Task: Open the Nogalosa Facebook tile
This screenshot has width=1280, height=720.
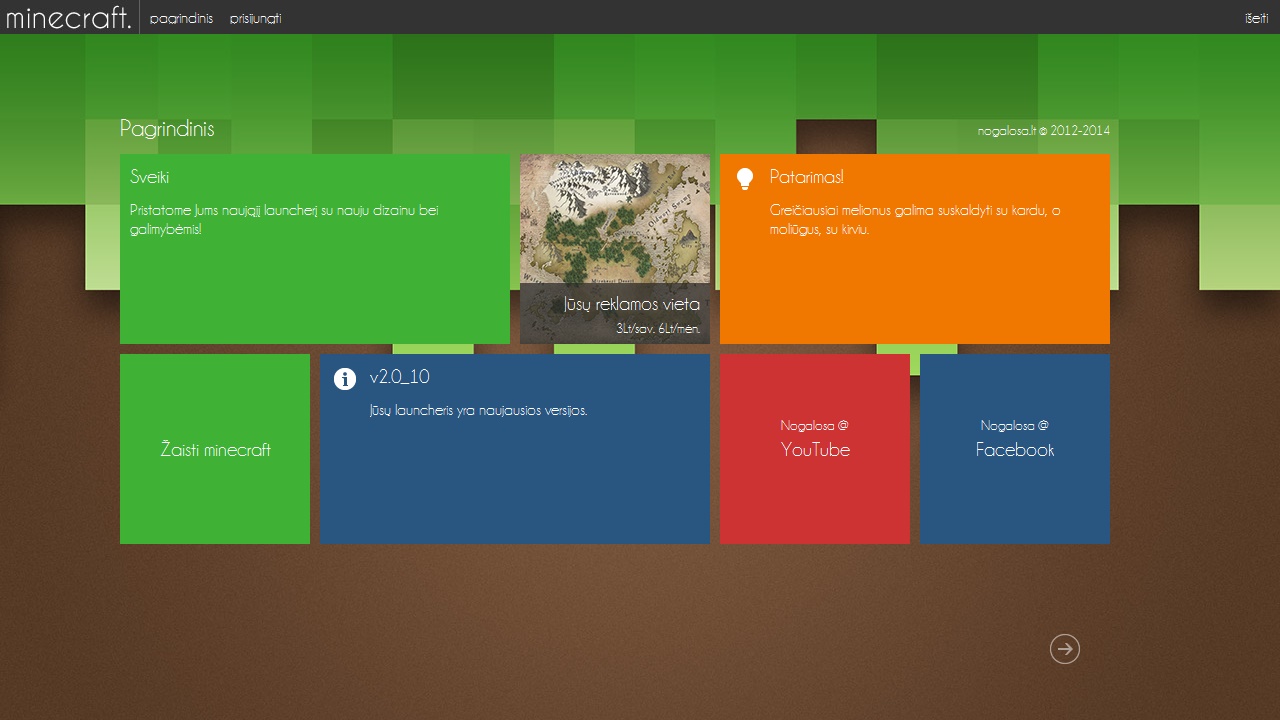Action: click(1015, 449)
